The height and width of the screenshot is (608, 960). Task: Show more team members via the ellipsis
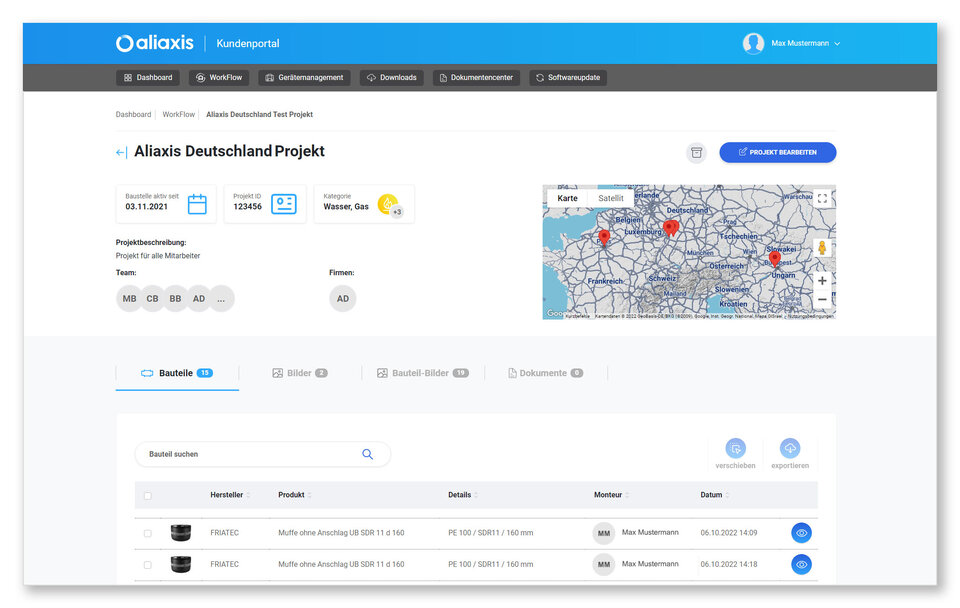[x=222, y=299]
